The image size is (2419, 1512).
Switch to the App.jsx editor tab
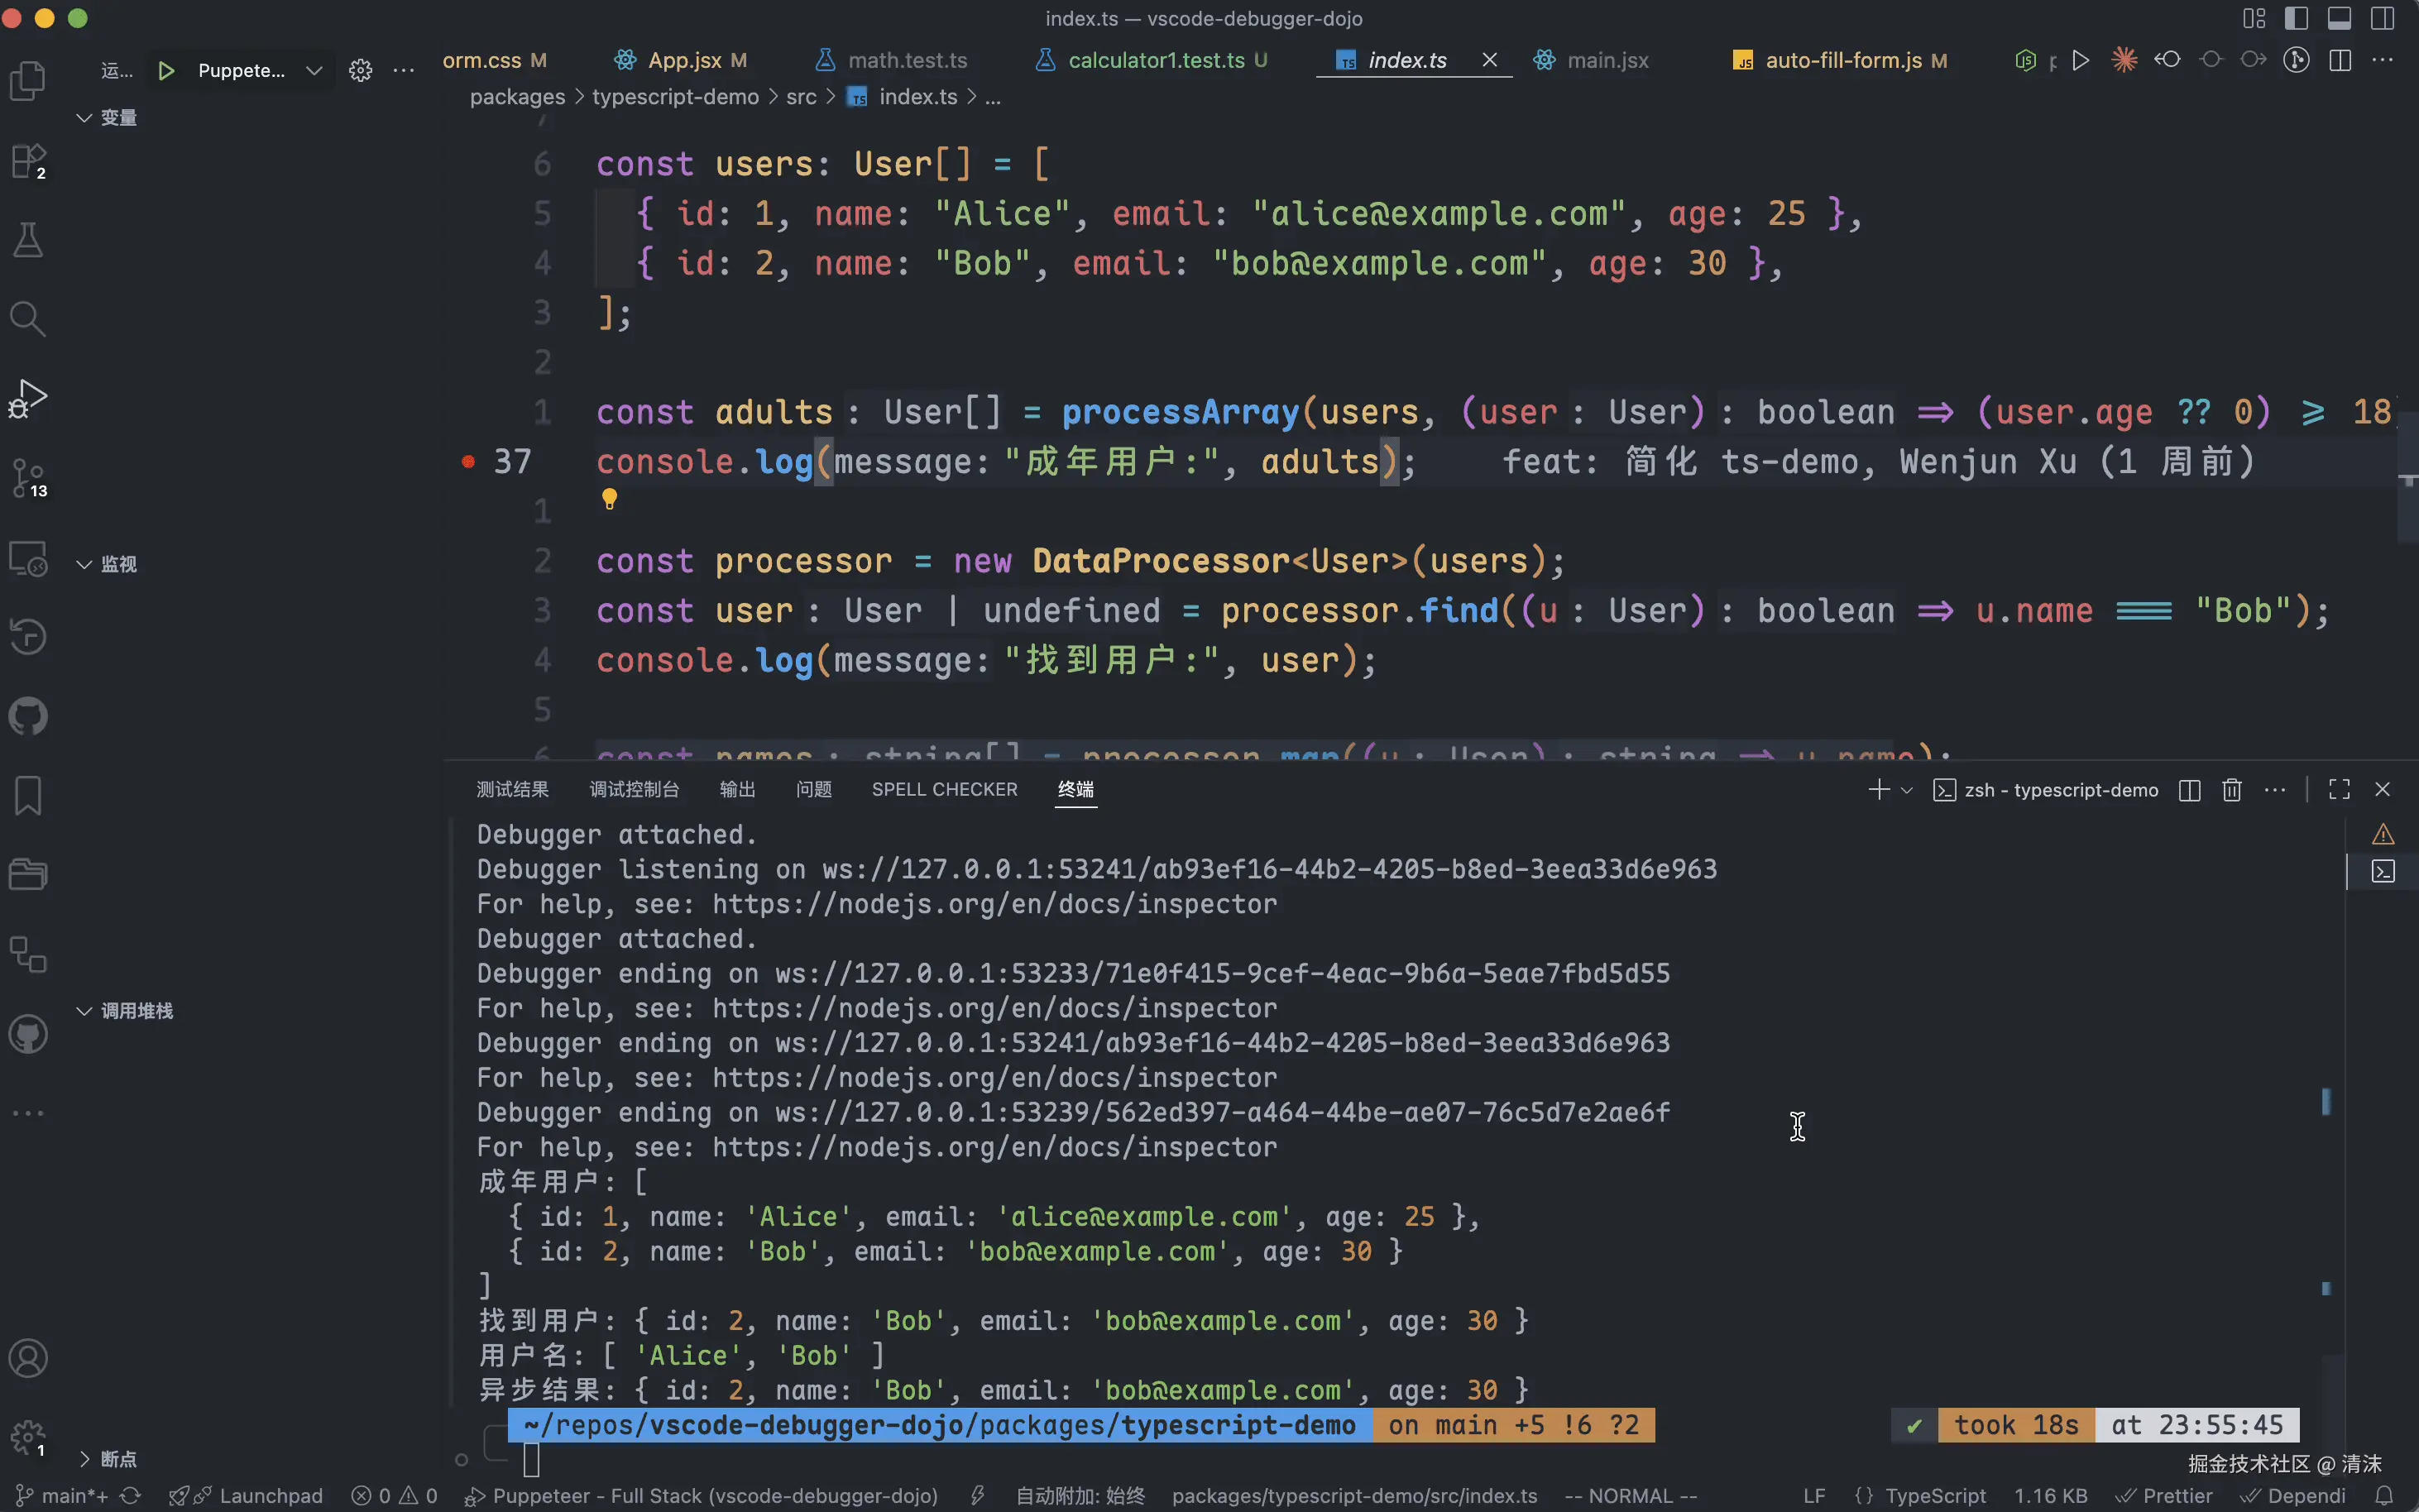click(x=684, y=60)
